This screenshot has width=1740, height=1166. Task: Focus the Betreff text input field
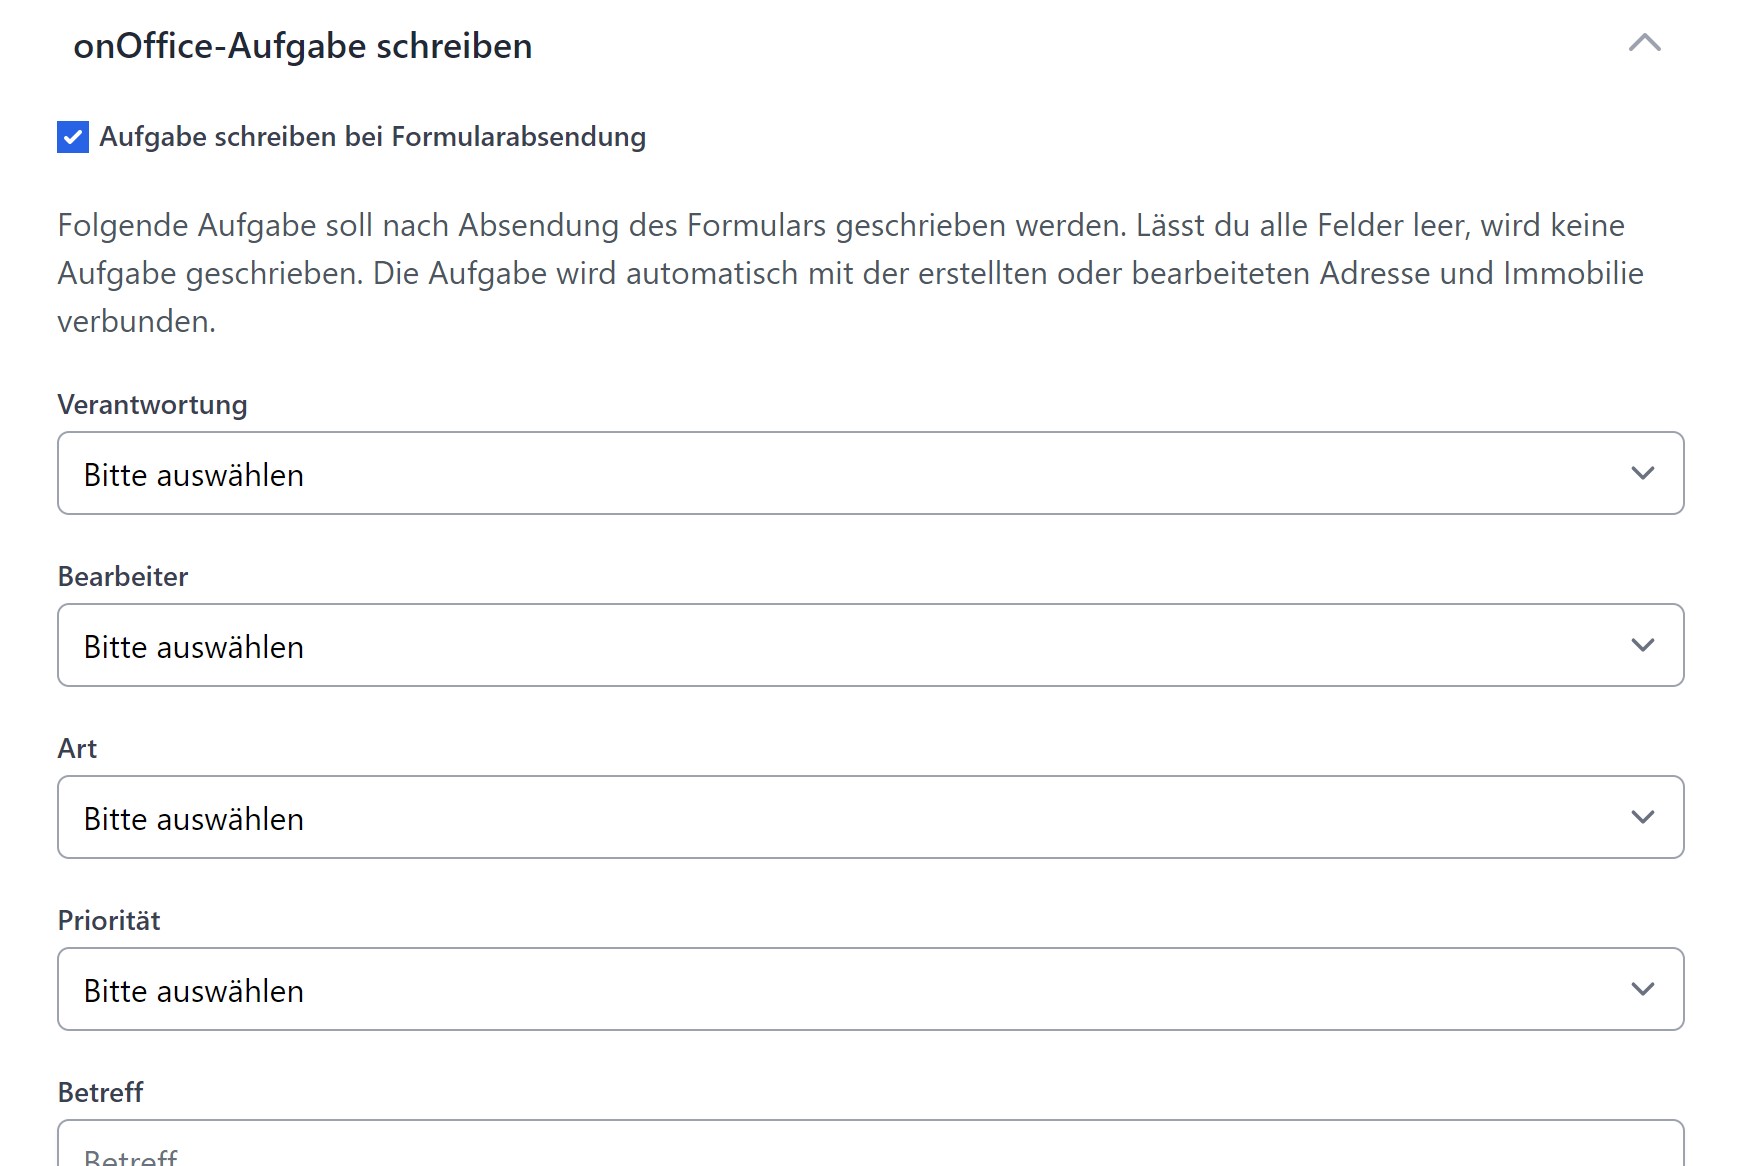(x=870, y=1150)
